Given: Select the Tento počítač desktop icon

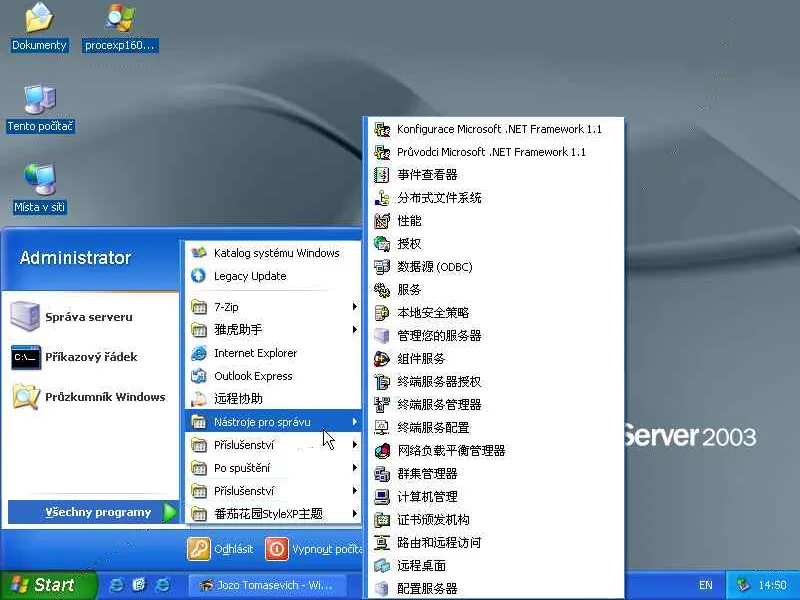Looking at the screenshot, I should pos(40,109).
